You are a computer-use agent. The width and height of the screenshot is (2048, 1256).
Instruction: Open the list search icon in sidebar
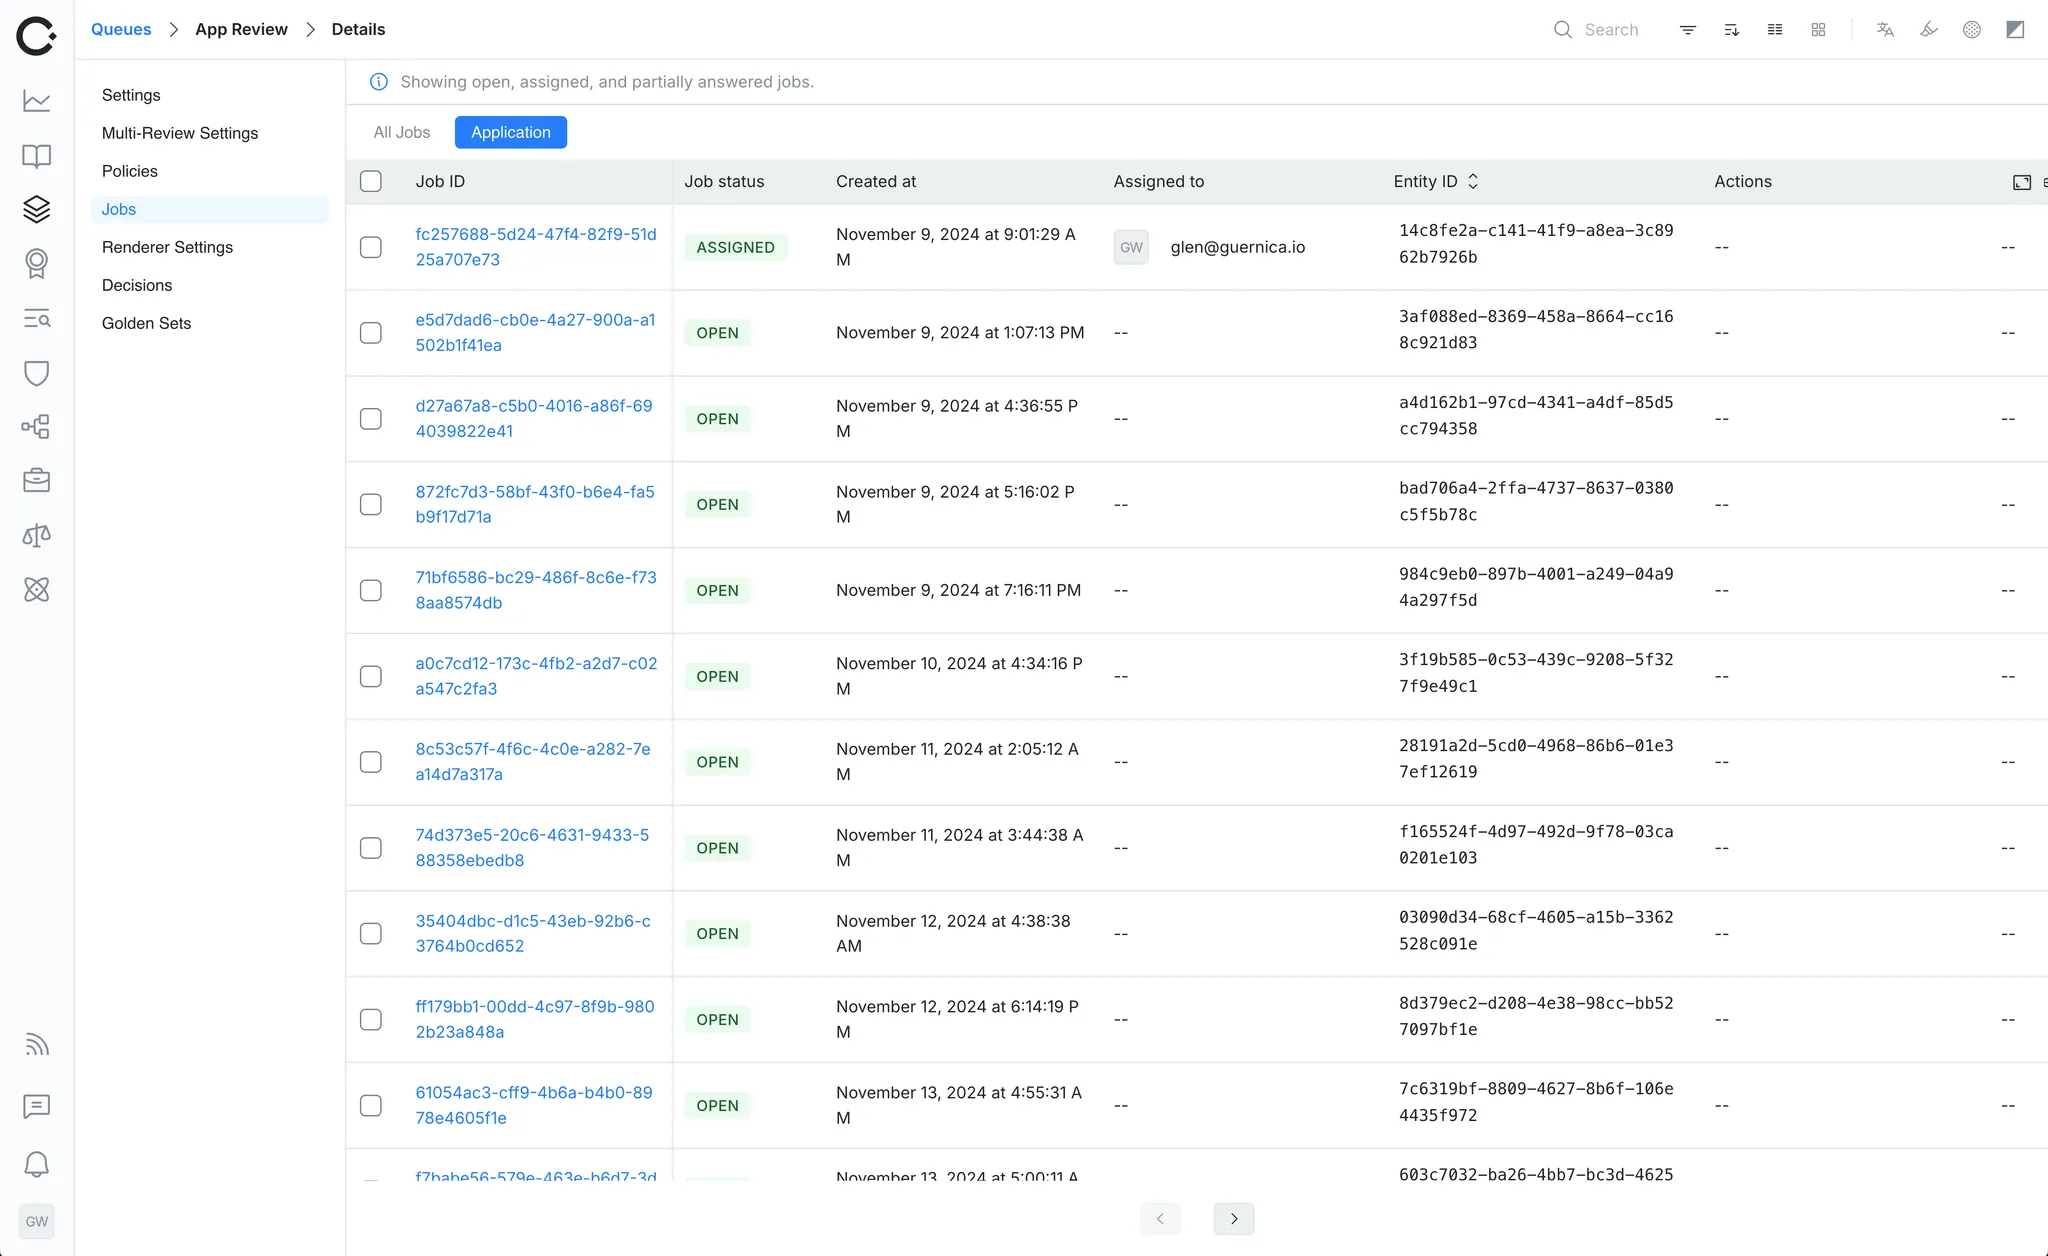pos(37,319)
